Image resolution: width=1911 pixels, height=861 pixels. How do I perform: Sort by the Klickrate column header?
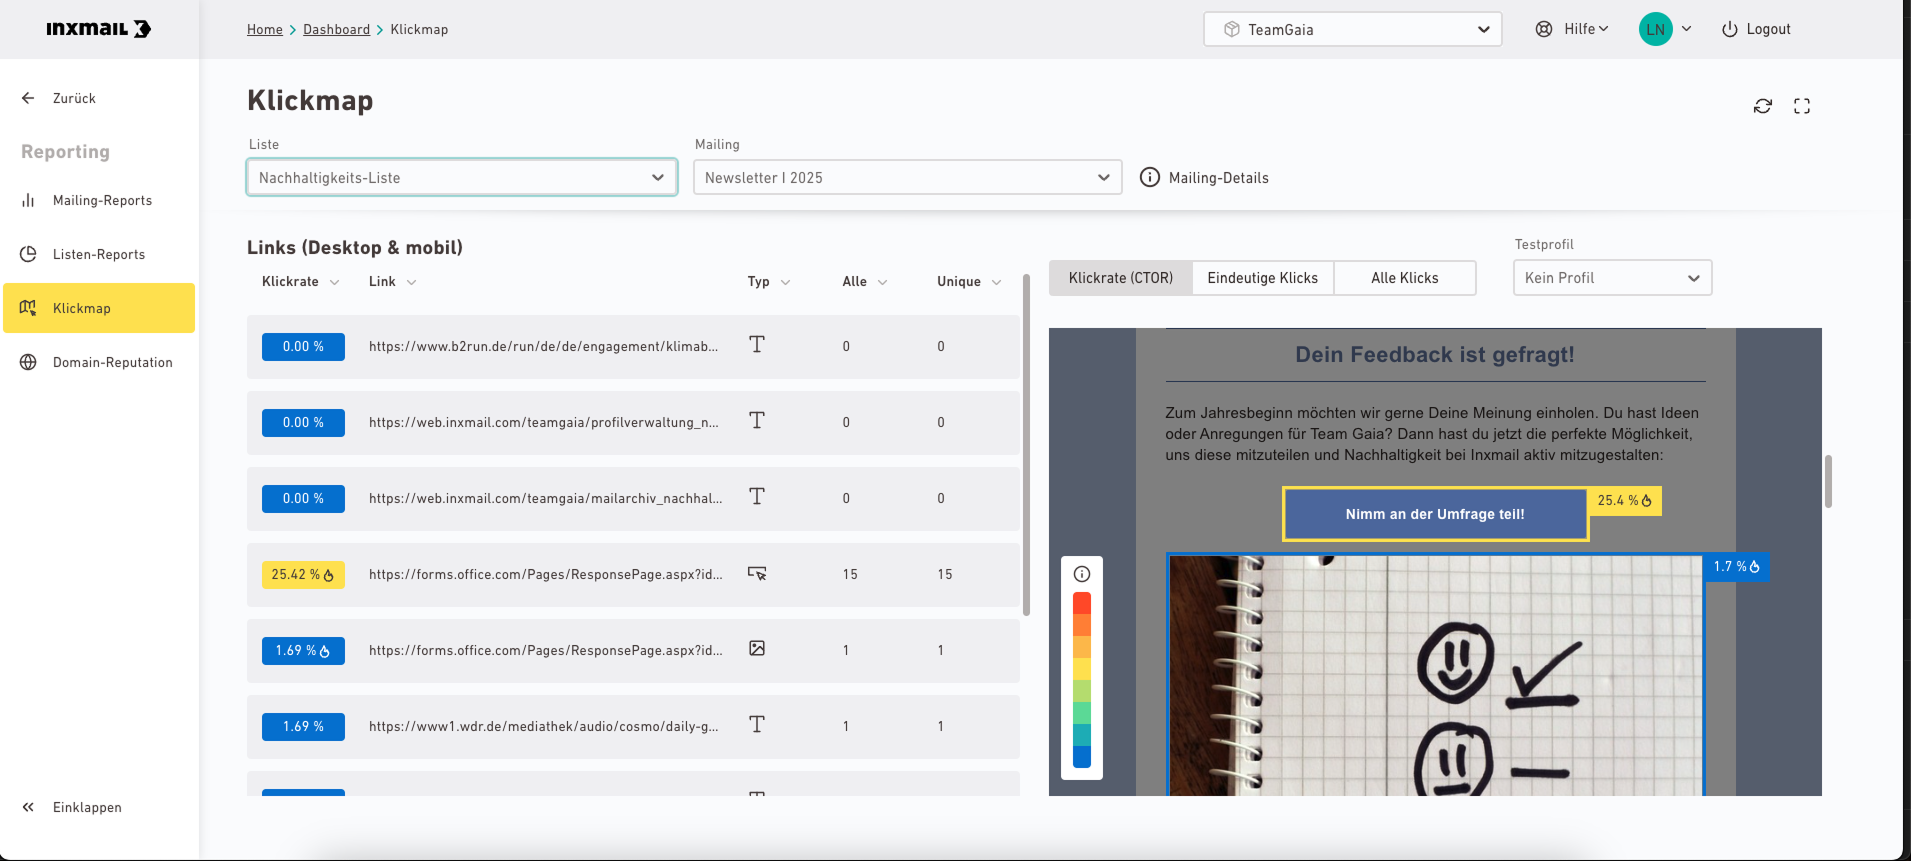(x=300, y=282)
